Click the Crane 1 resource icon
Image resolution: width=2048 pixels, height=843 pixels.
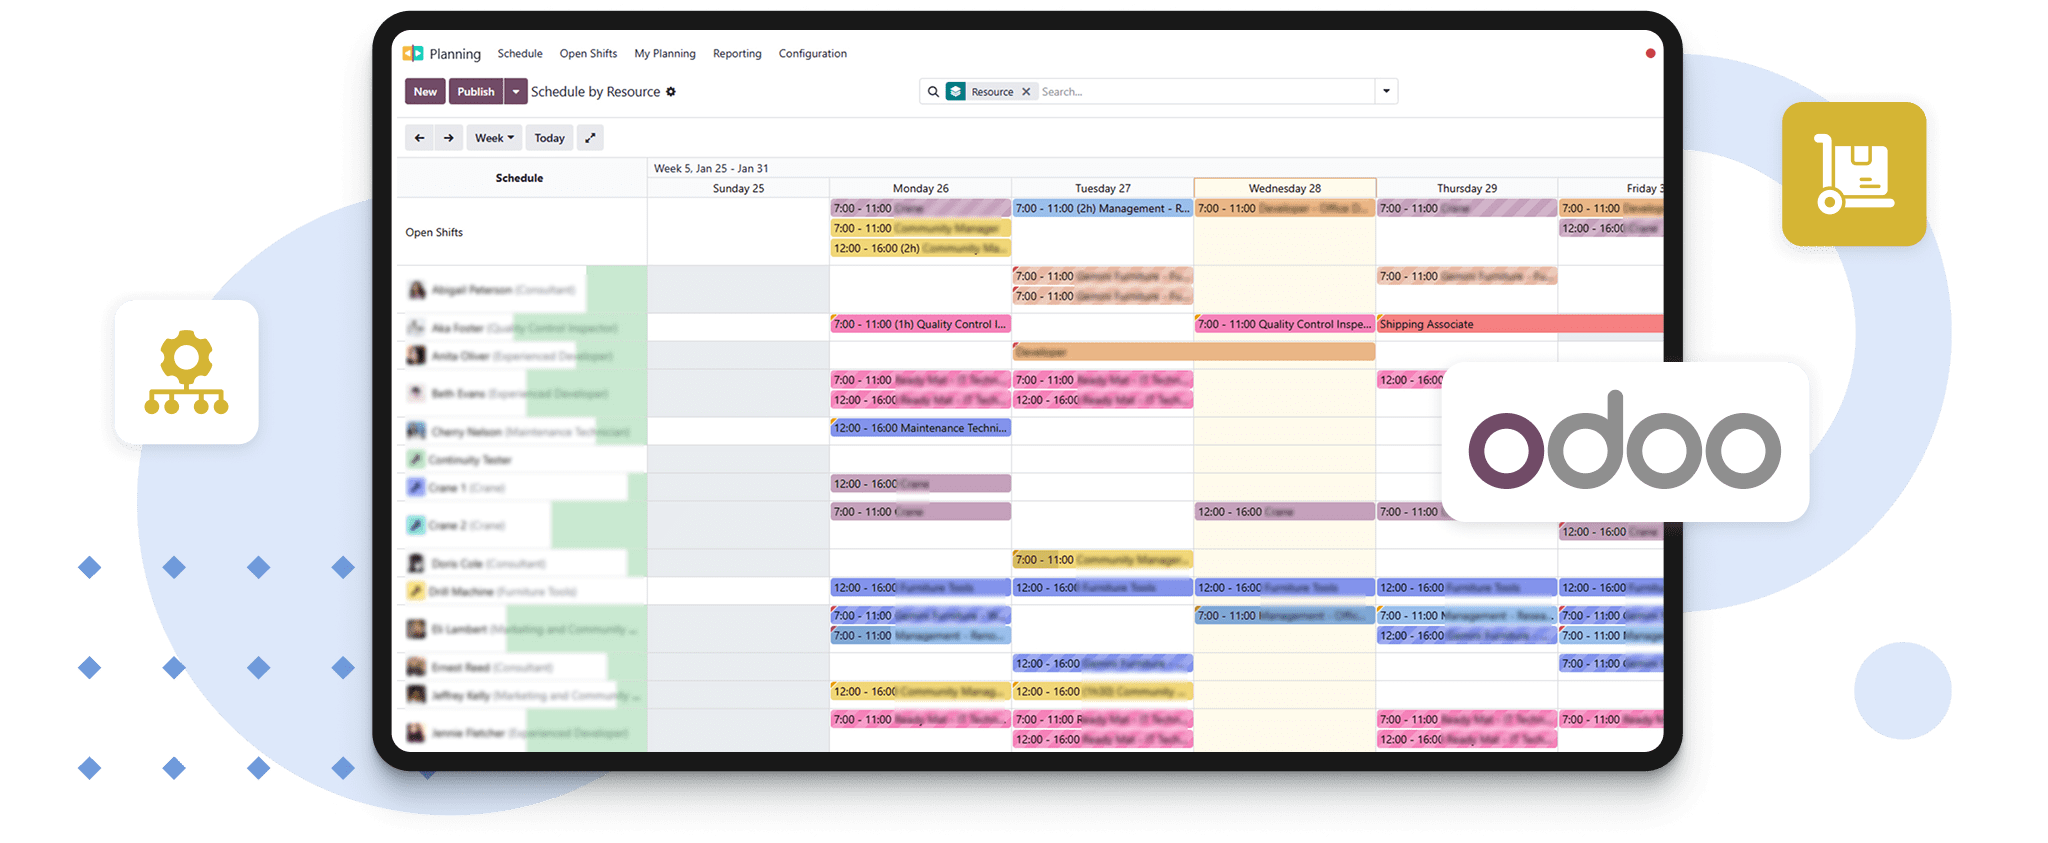(416, 487)
